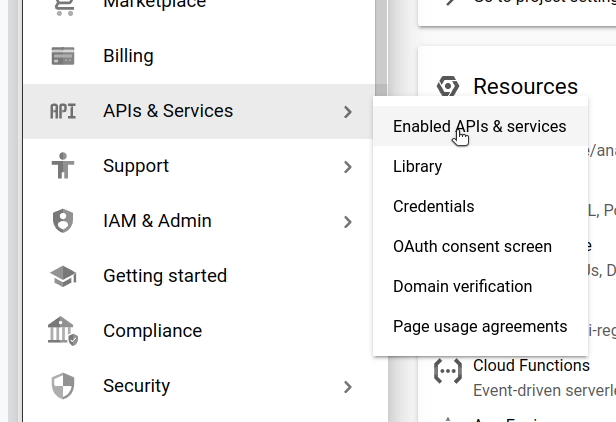The image size is (616, 422).
Task: Click the Compliance building icon
Action: [63, 331]
